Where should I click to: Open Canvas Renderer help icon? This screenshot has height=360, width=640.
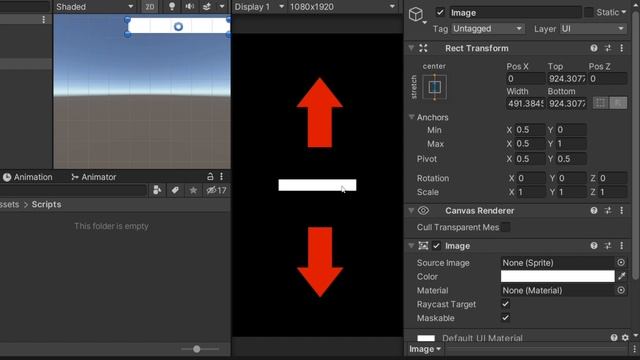tap(594, 211)
